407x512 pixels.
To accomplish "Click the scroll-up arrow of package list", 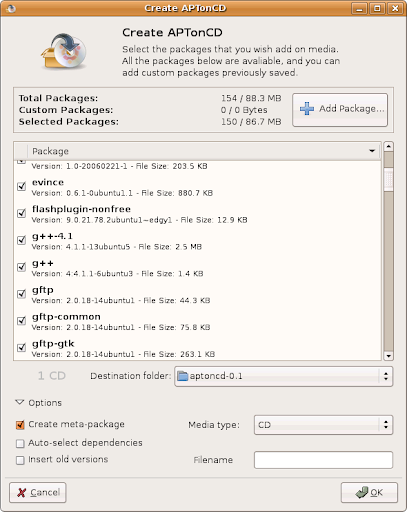I will coord(388,147).
